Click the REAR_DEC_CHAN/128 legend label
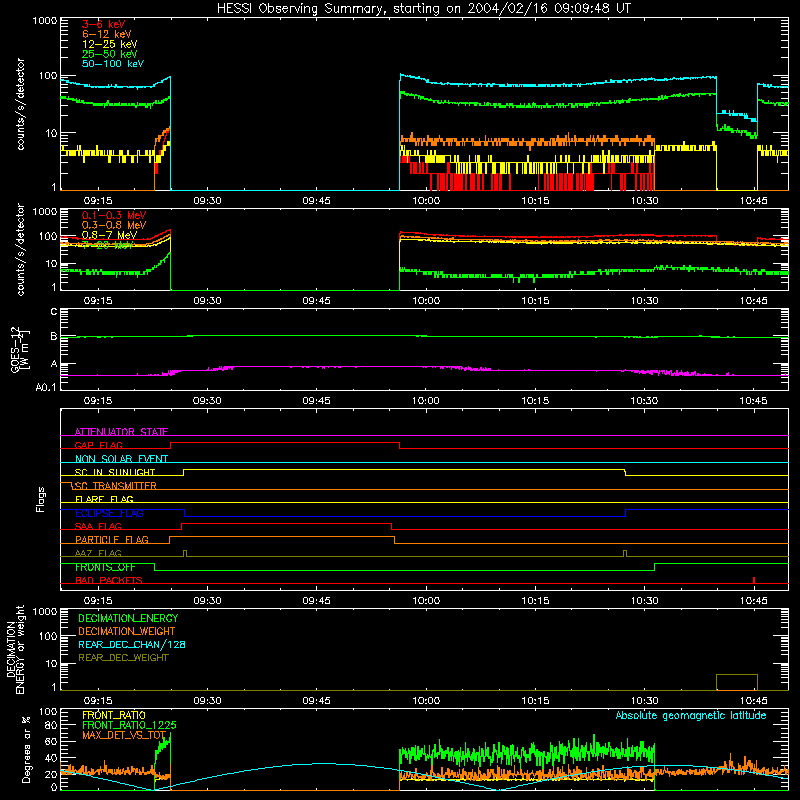Screen dimensions: 800x800 tap(132, 645)
